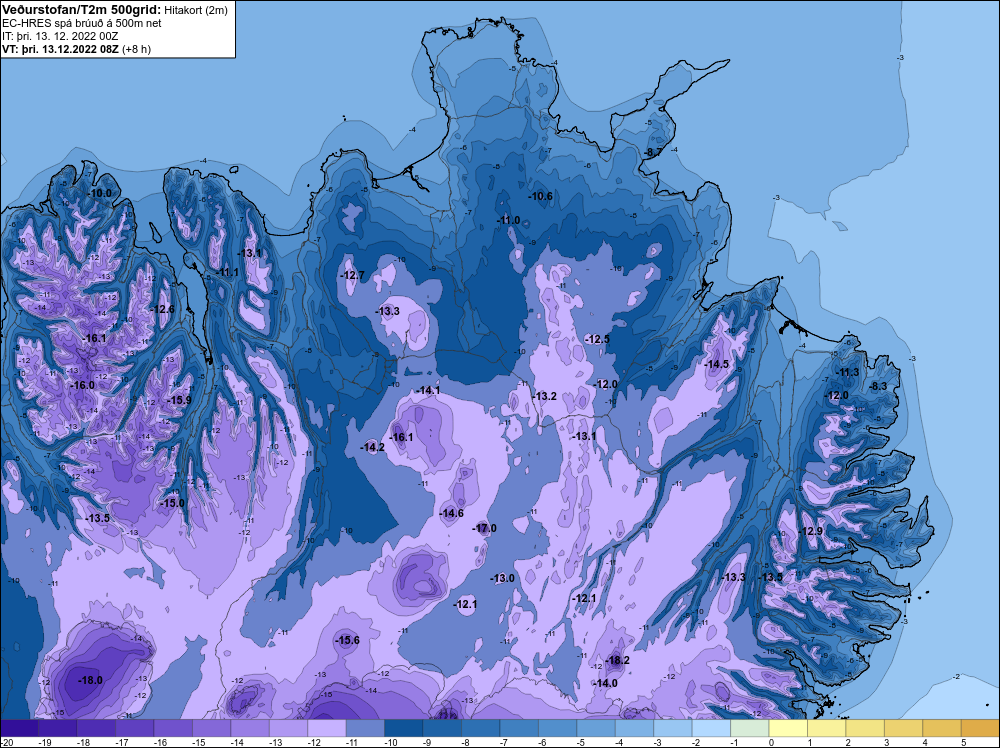The image size is (1000, 748).
Task: Click the -14.6 temperature value on the map
Action: pyautogui.click(x=452, y=513)
